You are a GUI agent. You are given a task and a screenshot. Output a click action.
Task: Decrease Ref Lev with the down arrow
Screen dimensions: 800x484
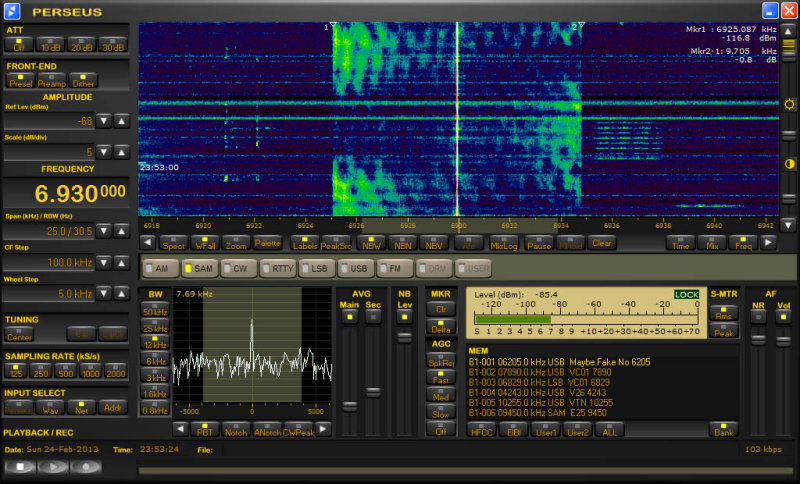(104, 121)
